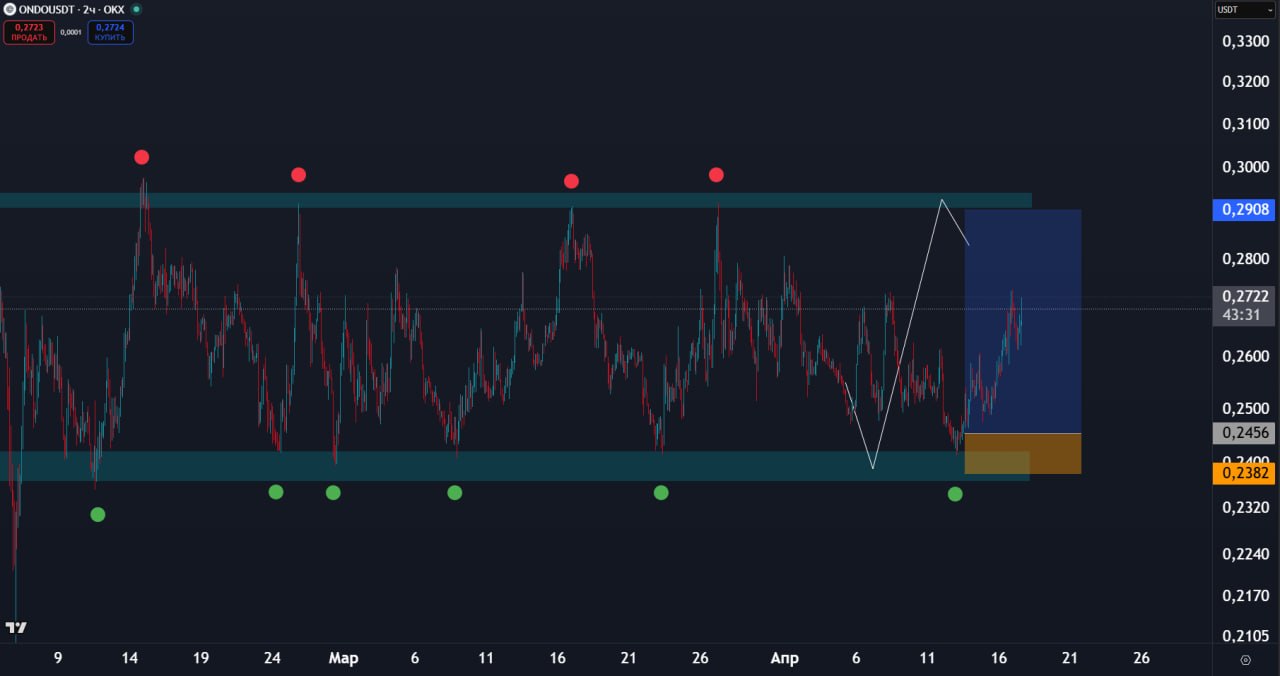This screenshot has width=1280, height=676.
Task: Select the leftmost green marker dot
Action: [97, 514]
